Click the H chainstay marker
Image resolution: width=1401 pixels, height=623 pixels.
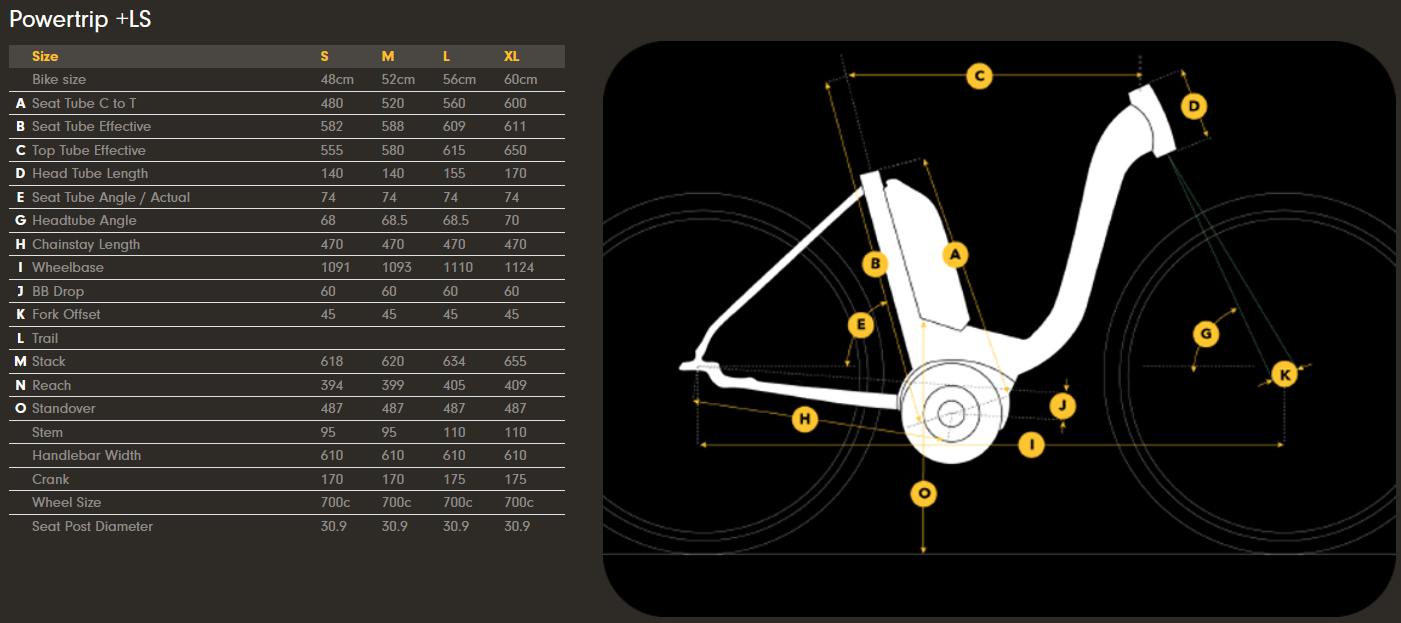point(805,419)
